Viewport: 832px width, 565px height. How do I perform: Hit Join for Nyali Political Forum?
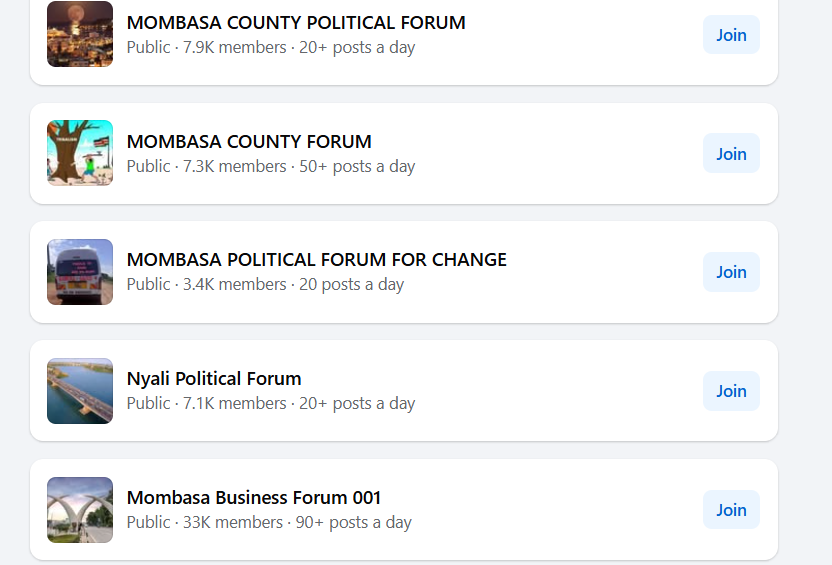[x=731, y=391]
